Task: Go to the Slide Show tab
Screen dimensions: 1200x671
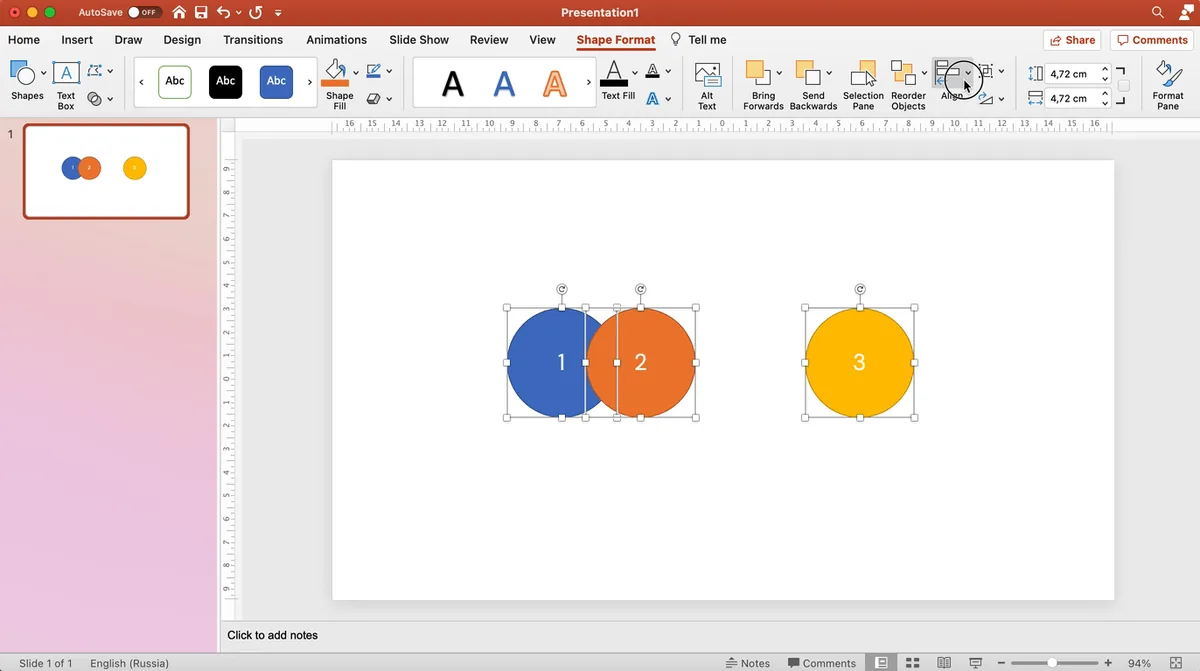Action: tap(419, 40)
